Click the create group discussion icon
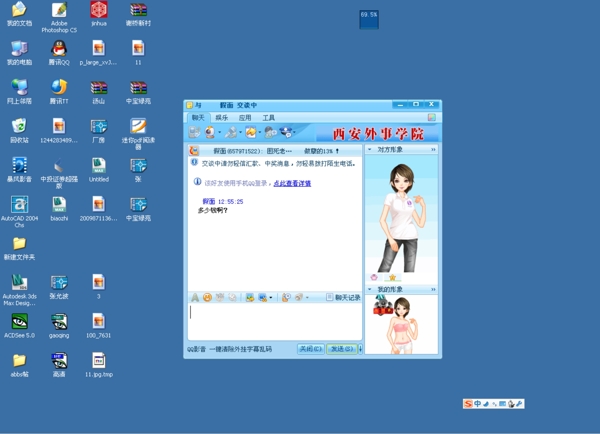The height and width of the screenshot is (434, 600). [x=271, y=132]
